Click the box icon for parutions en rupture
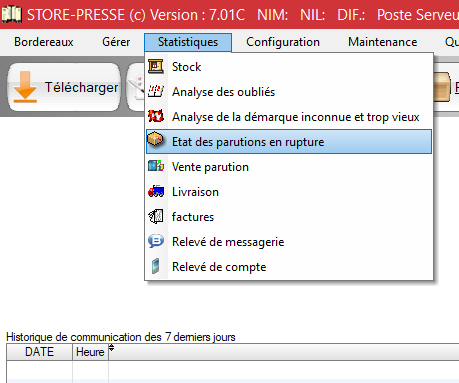 point(155,140)
